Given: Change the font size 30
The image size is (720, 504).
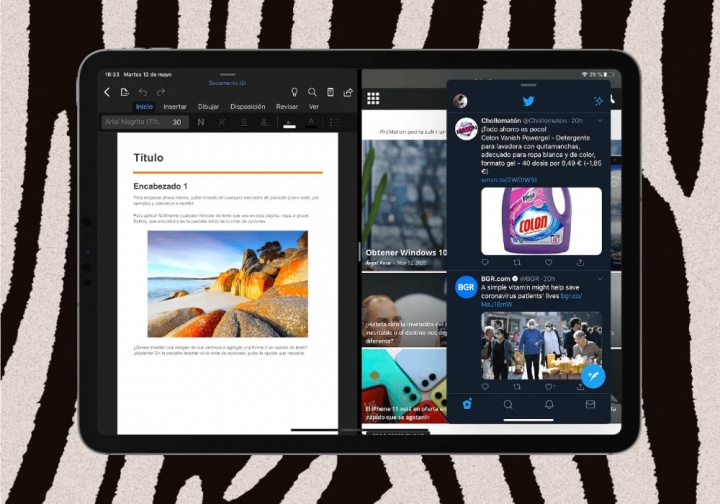Looking at the screenshot, I should (177, 122).
